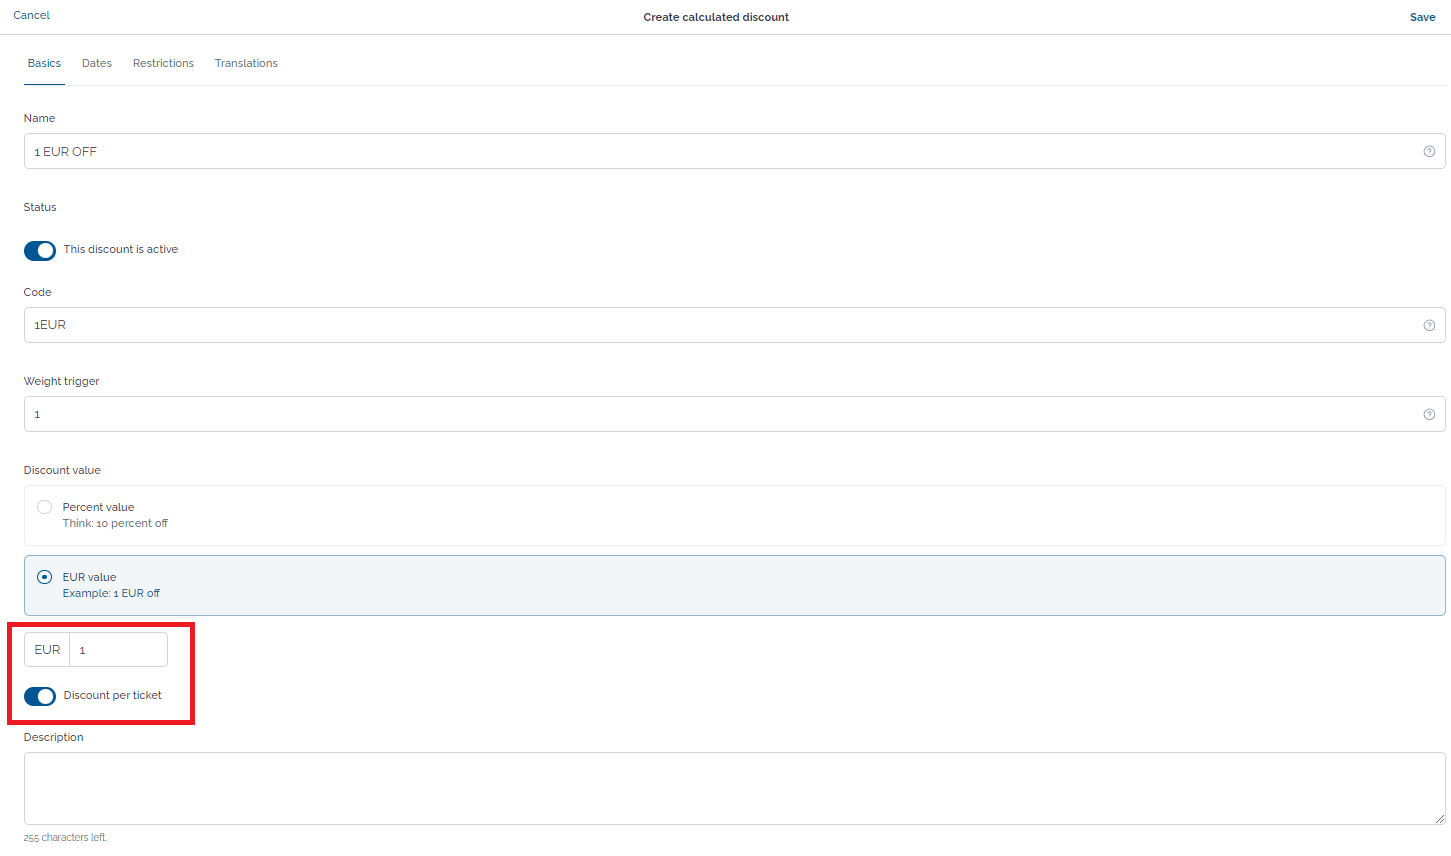Click the 'Description' label
Image resolution: width=1451 pixels, height=856 pixels.
(54, 737)
